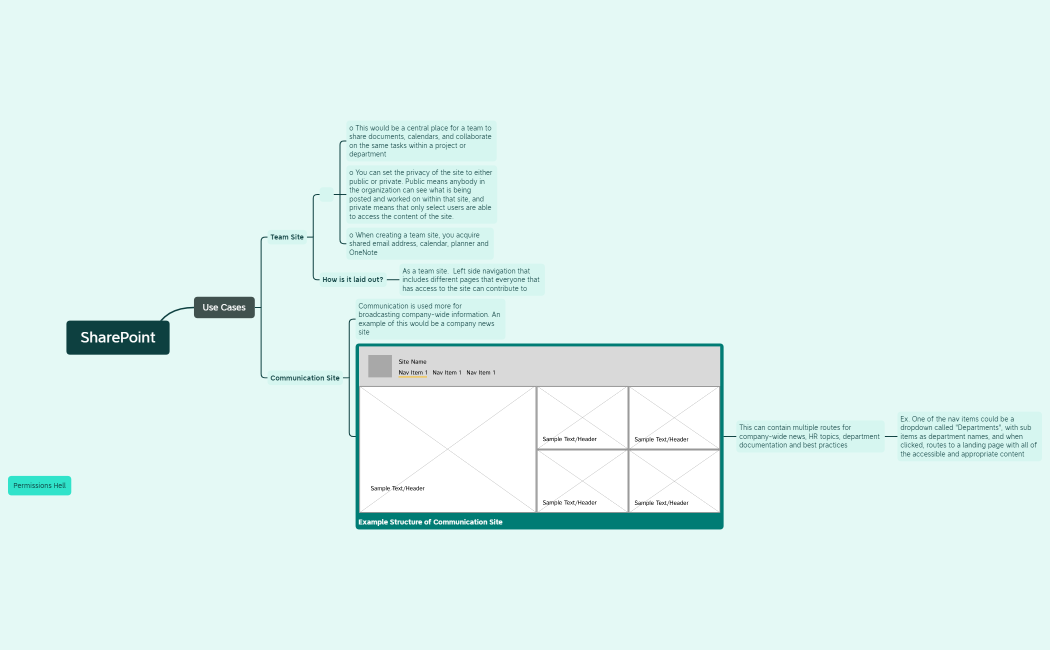Image resolution: width=1050 pixels, height=650 pixels.
Task: Click the bottom-right Sample Text/Header tile
Action: [674, 481]
